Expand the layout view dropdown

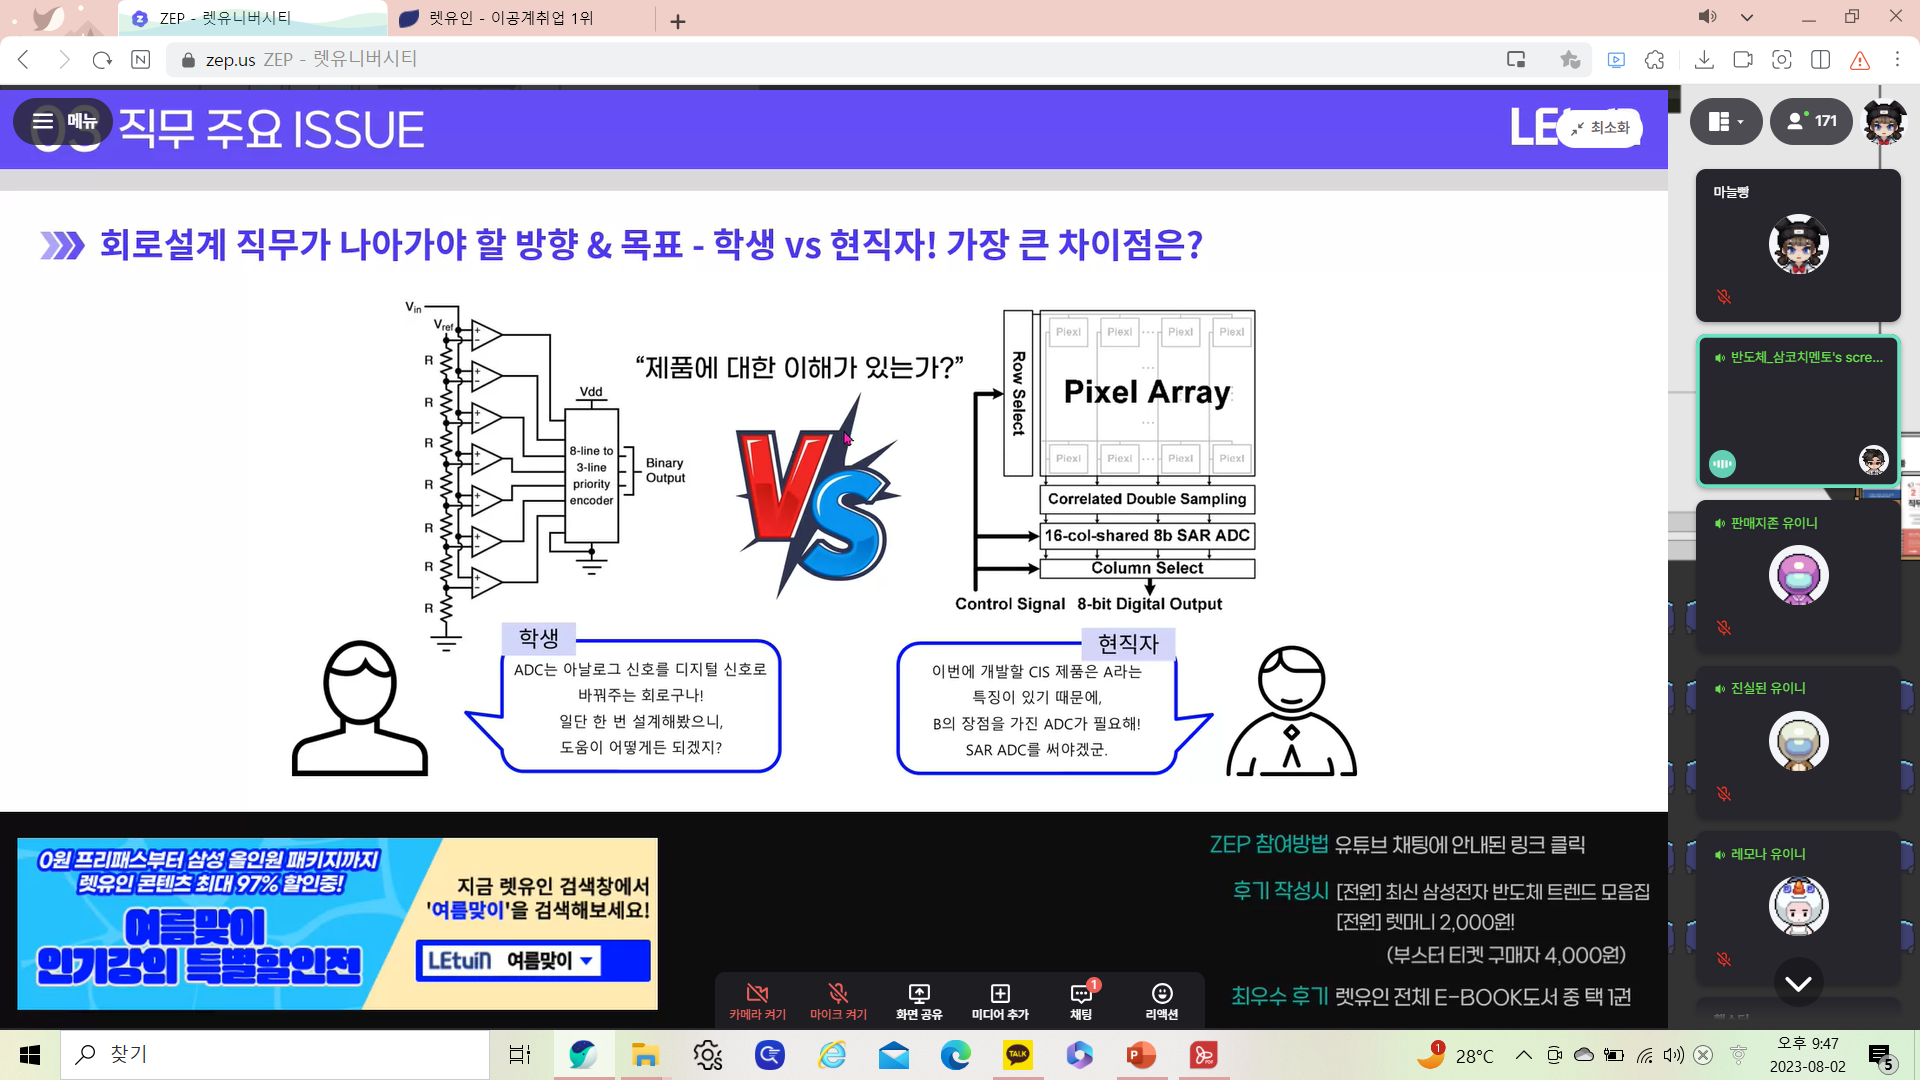pos(1726,121)
